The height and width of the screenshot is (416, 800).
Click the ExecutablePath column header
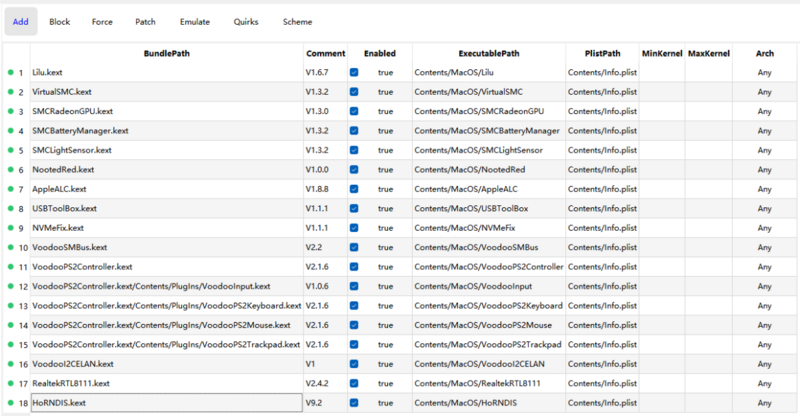489,53
